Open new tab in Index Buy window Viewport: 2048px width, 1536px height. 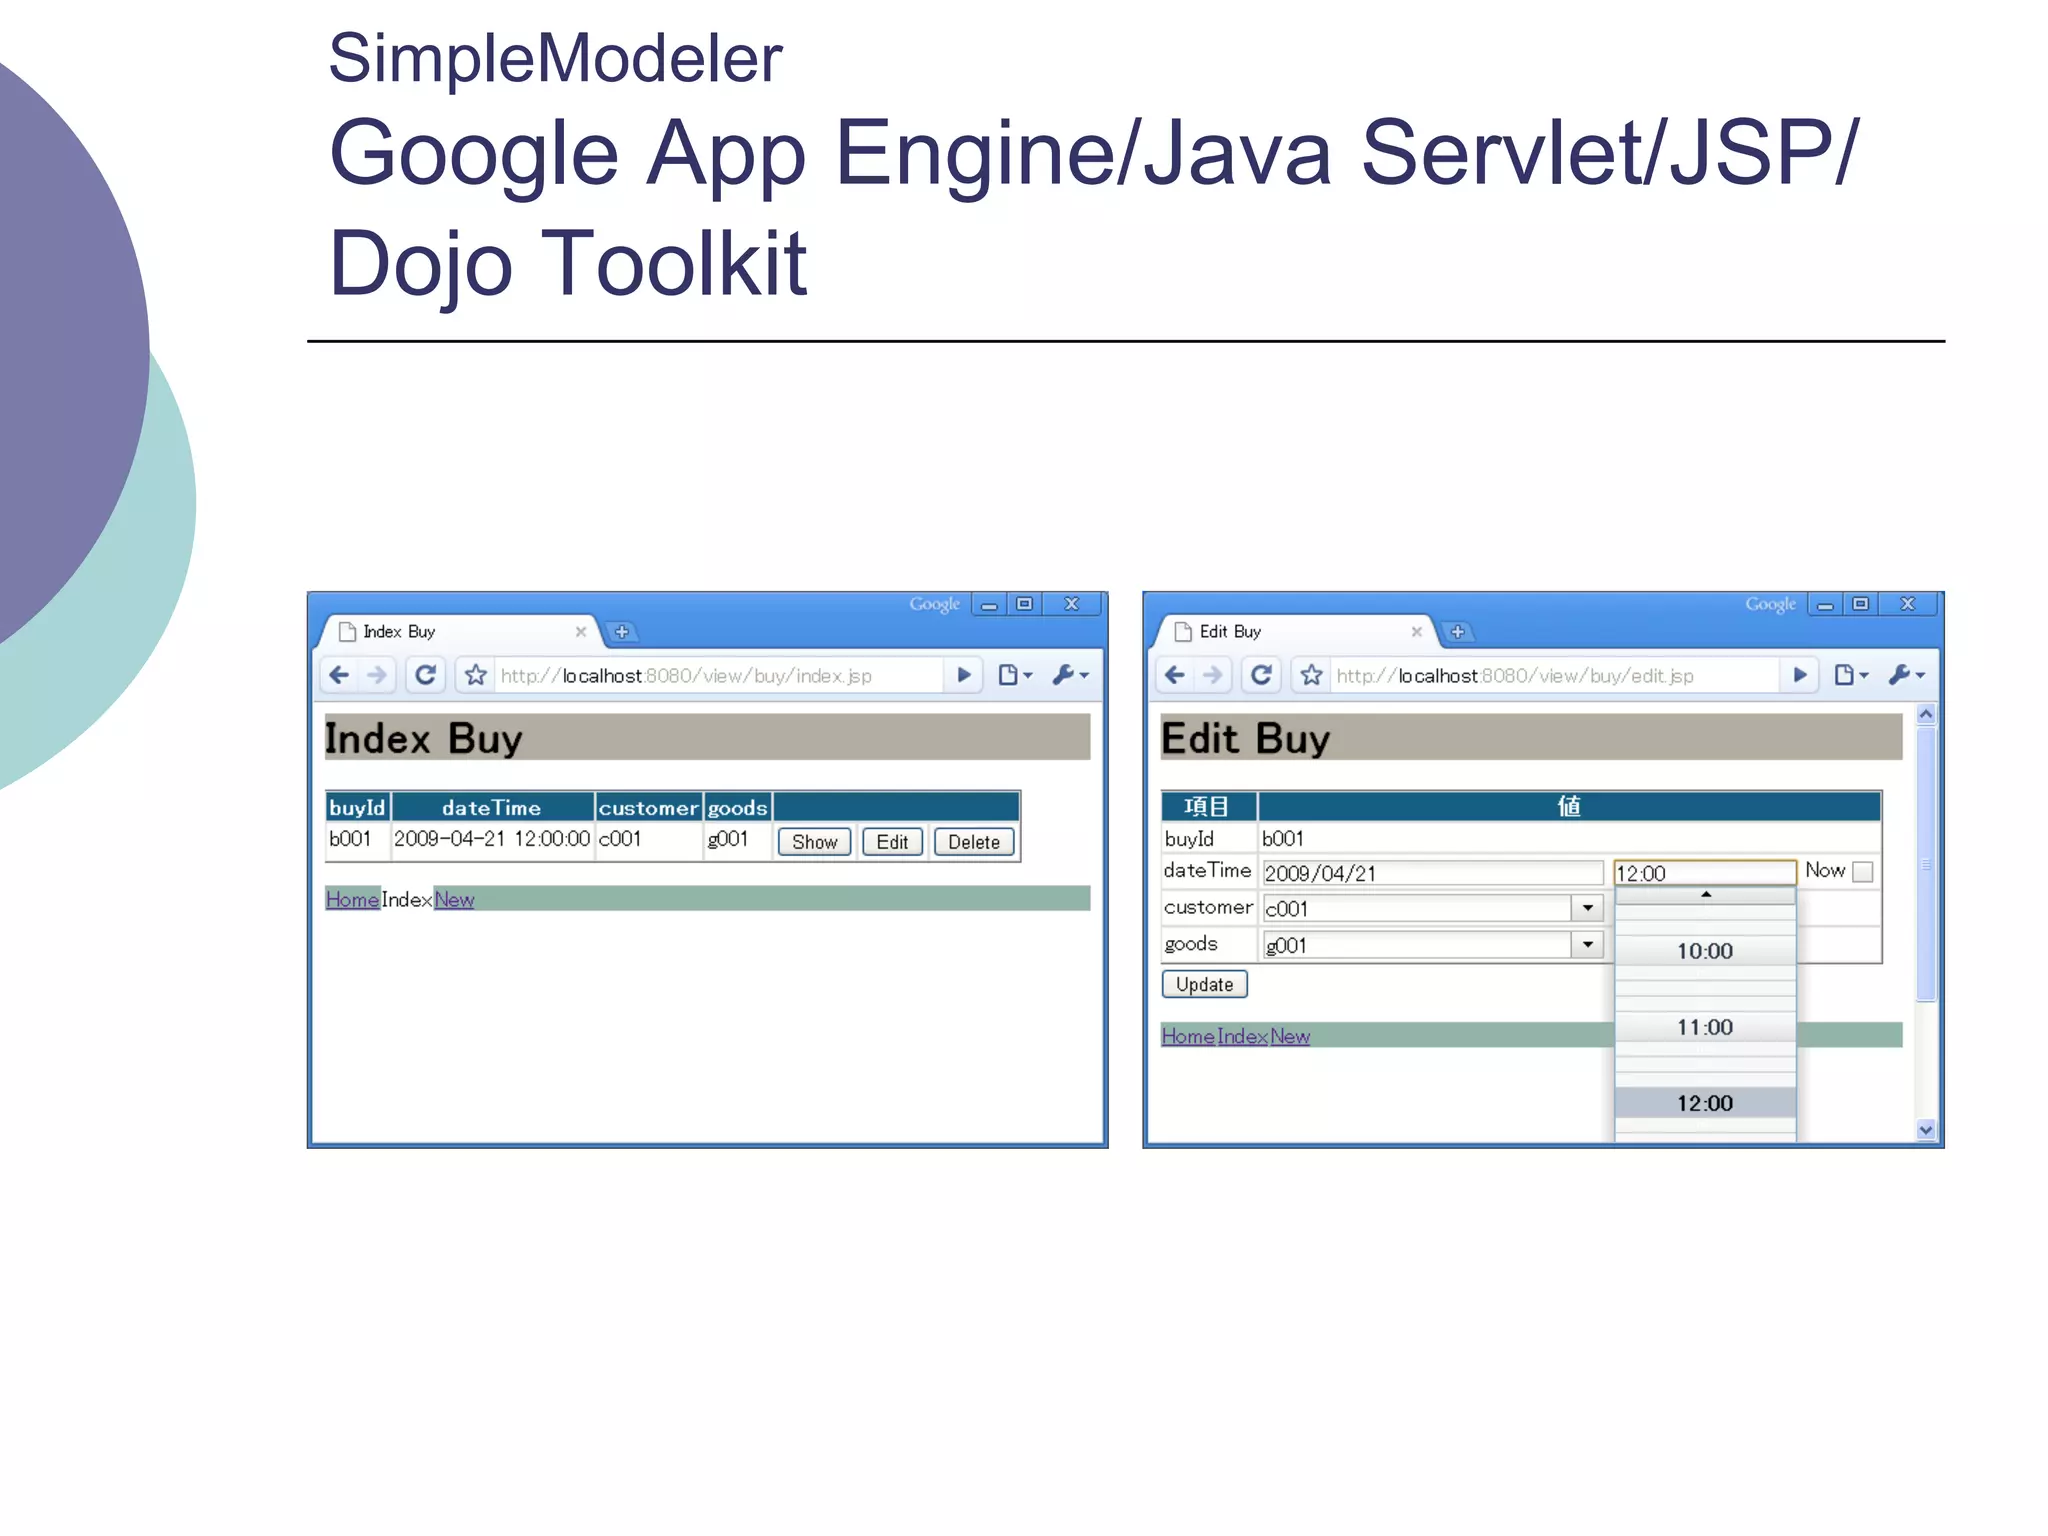click(x=622, y=632)
